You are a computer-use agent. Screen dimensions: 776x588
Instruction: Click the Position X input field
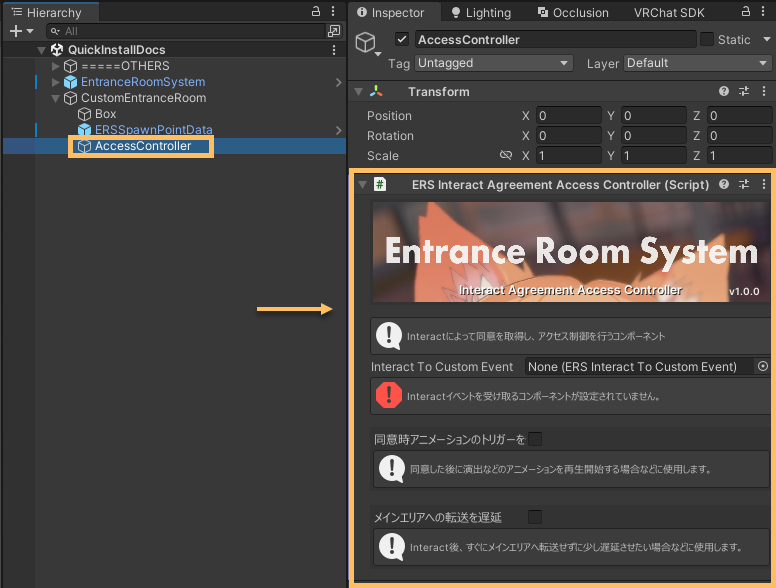(568, 116)
